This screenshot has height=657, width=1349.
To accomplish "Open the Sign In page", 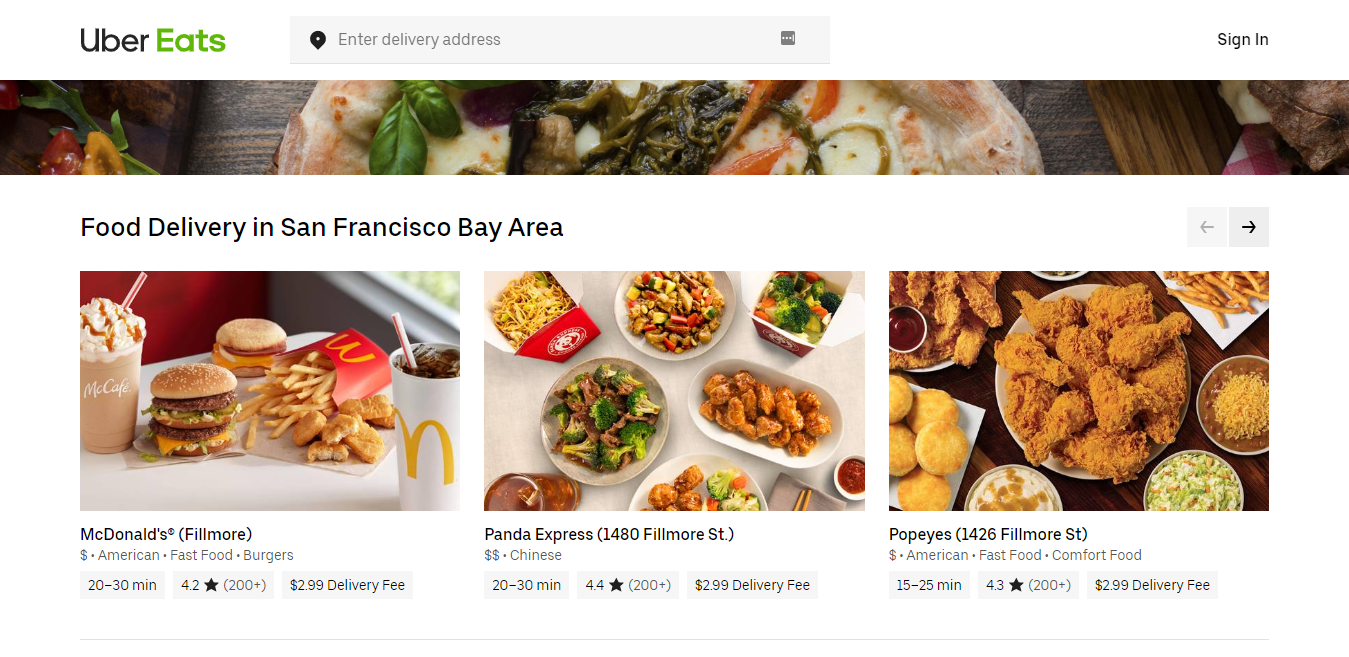I will [1242, 40].
